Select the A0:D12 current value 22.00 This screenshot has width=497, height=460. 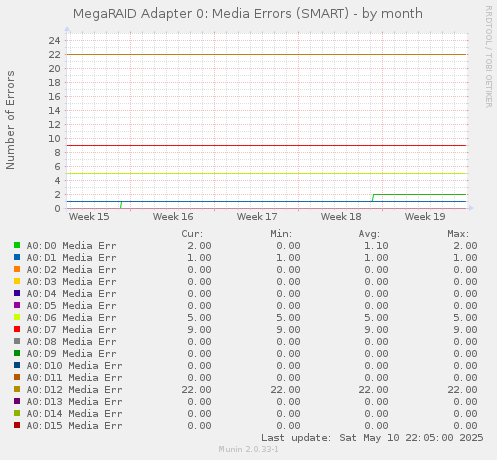196,390
